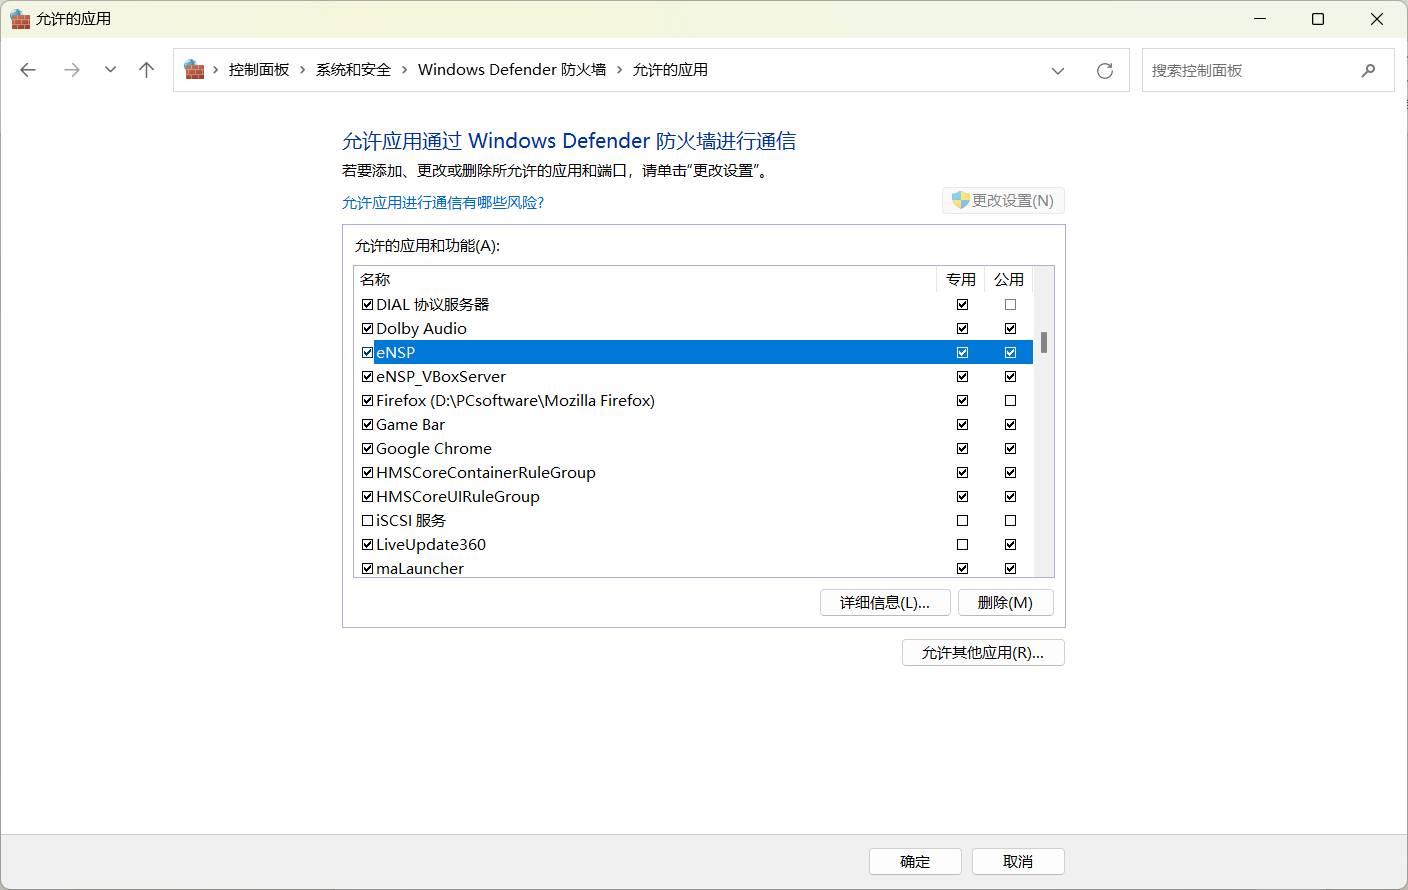Viewport: 1408px width, 890px height.
Task: Expand the chevron after 系统和安全
Action: (405, 70)
